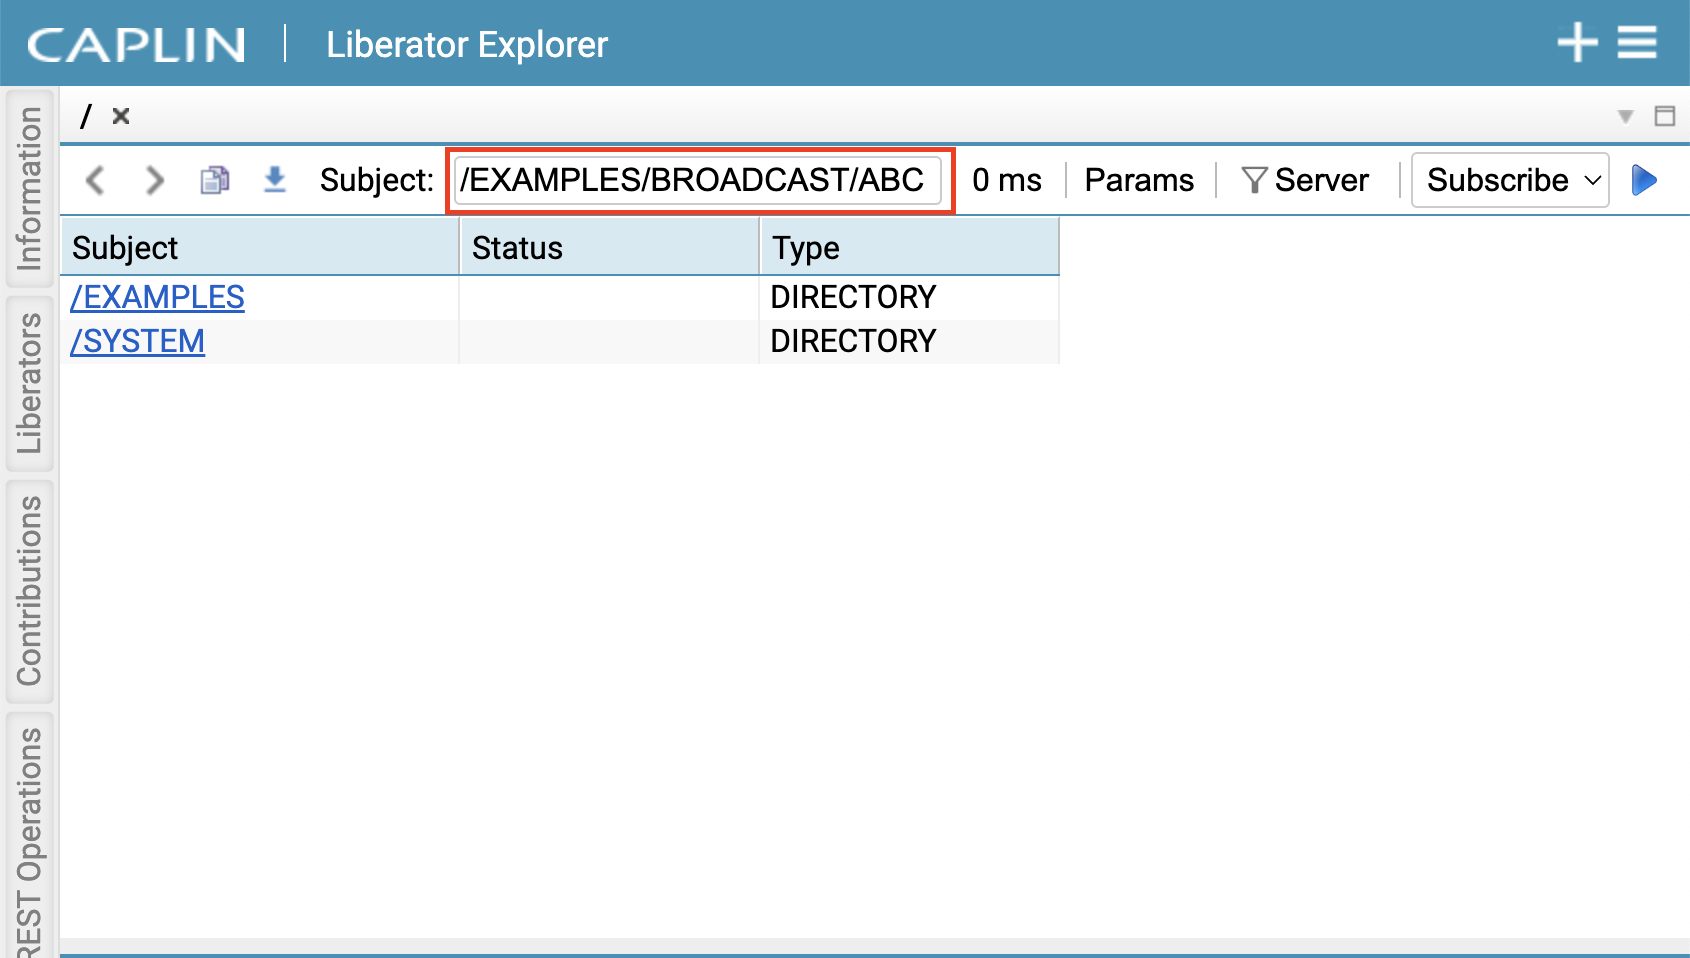The image size is (1690, 958).
Task: Click the Server filter funnel icon
Action: click(x=1254, y=180)
